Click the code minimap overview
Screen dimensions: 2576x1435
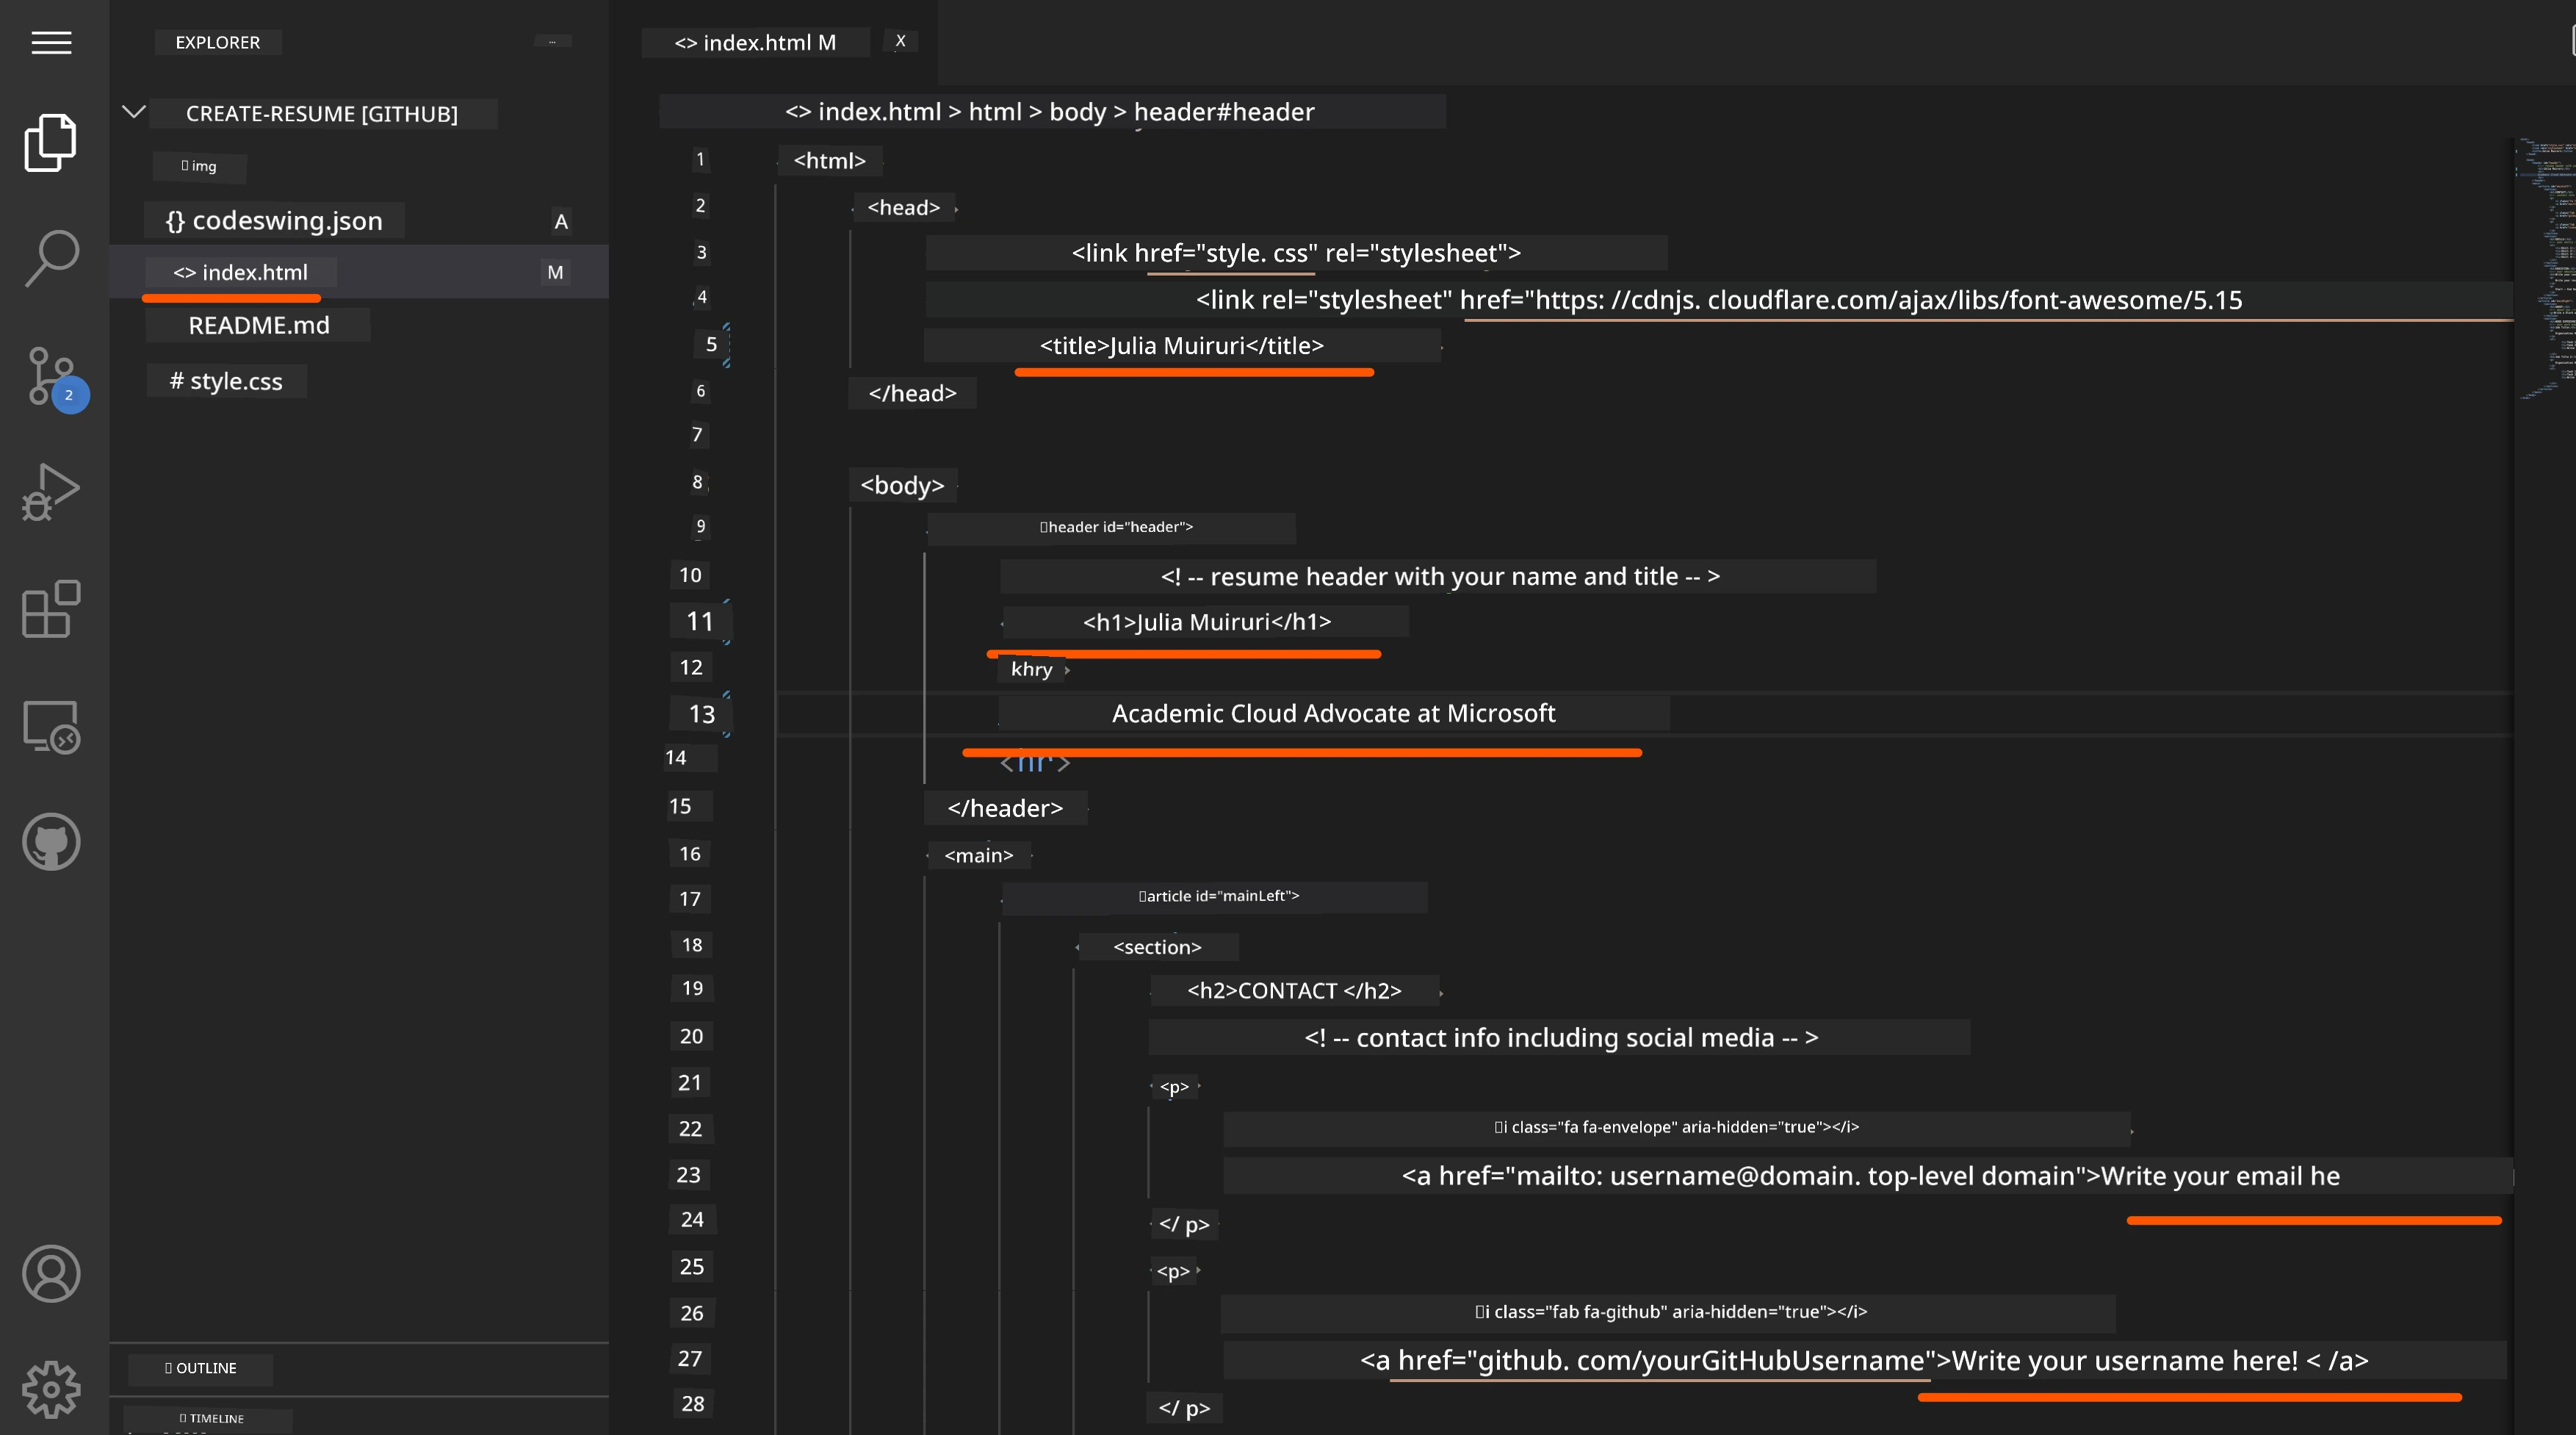[2545, 270]
